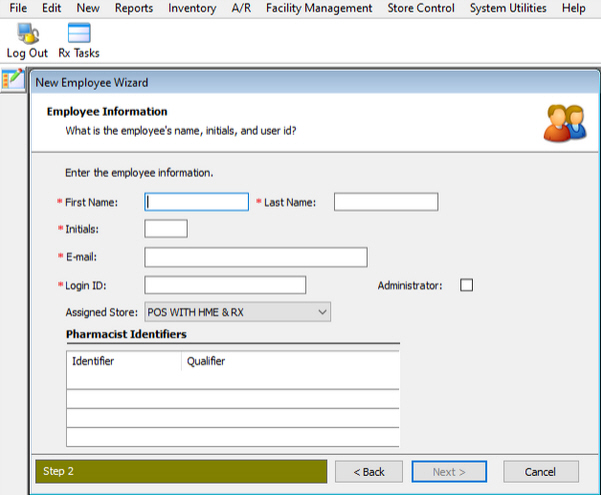Click the first row under Identifier column
This screenshot has height=495, width=601.
point(124,379)
